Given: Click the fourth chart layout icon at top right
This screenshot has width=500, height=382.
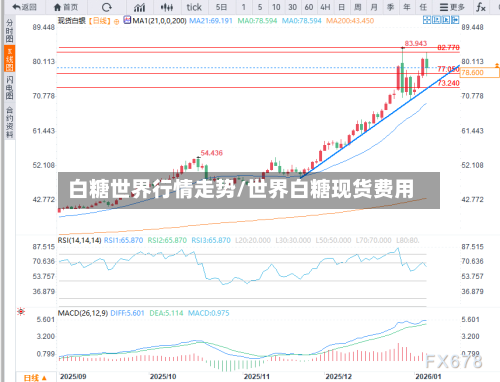Looking at the screenshot, I should click(455, 20).
